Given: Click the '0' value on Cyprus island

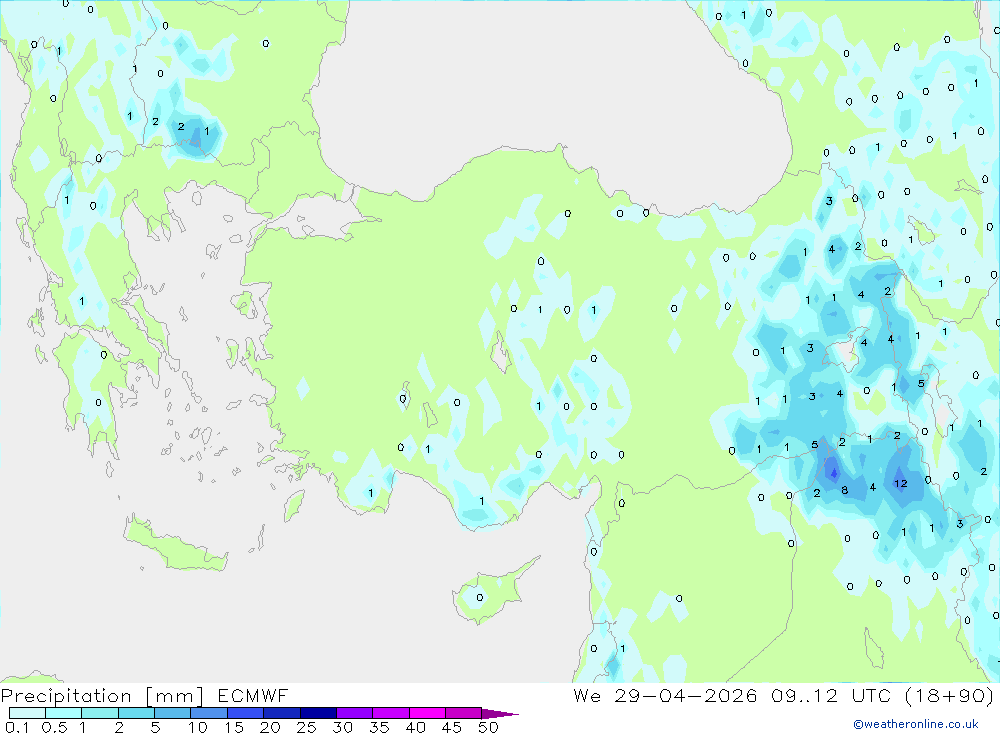Looking at the screenshot, I should (x=480, y=598).
